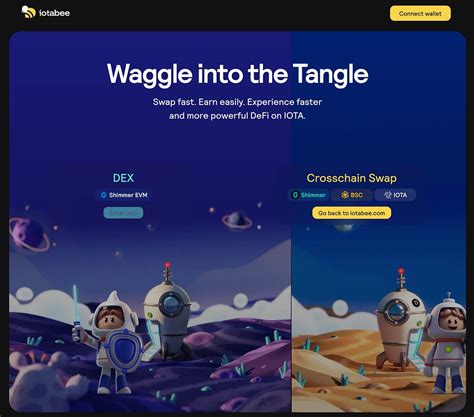Click the iotabee bee logo icon
The image size is (474, 417).
click(28, 12)
